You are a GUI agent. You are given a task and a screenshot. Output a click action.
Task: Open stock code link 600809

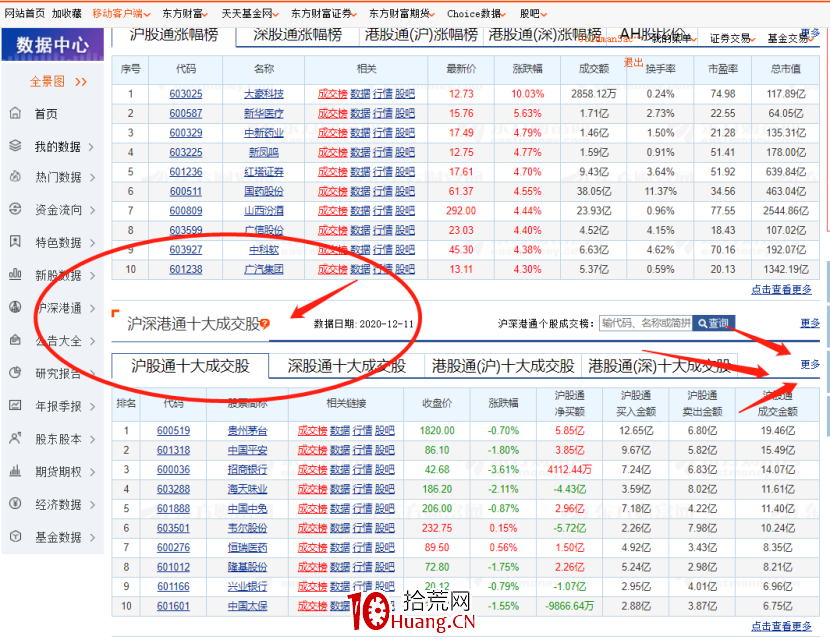pyautogui.click(x=186, y=211)
